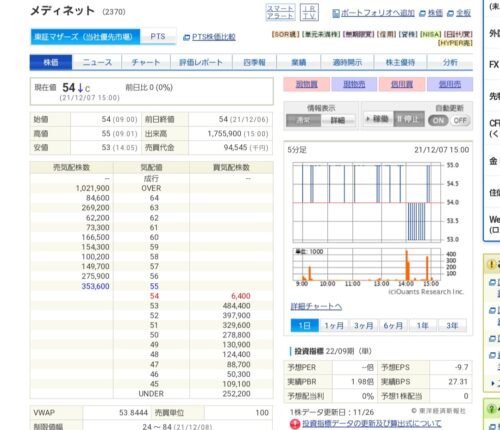Switch to the PTS market tab
Image resolution: width=500 pixels, height=430 pixels.
pos(158,36)
